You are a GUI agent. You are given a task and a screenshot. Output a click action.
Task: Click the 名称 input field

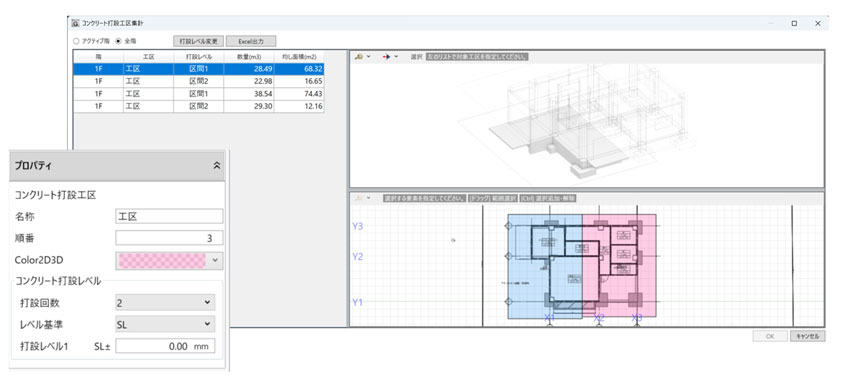(169, 216)
